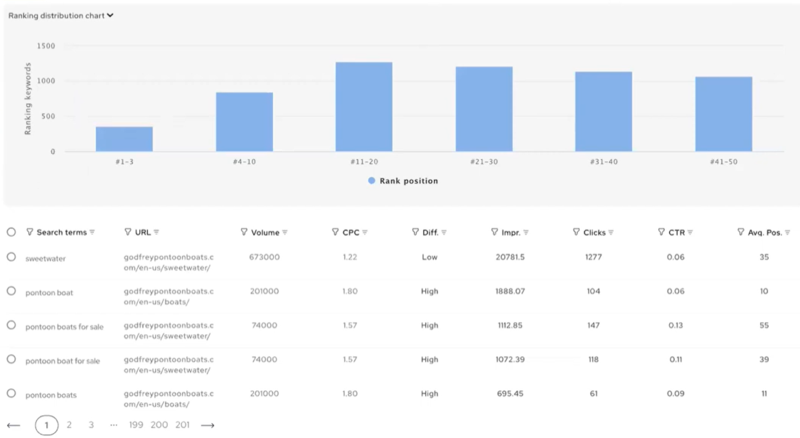Image resolution: width=800 pixels, height=438 pixels.
Task: Click the filter funnel icon beside CPC
Action: (x=335, y=232)
